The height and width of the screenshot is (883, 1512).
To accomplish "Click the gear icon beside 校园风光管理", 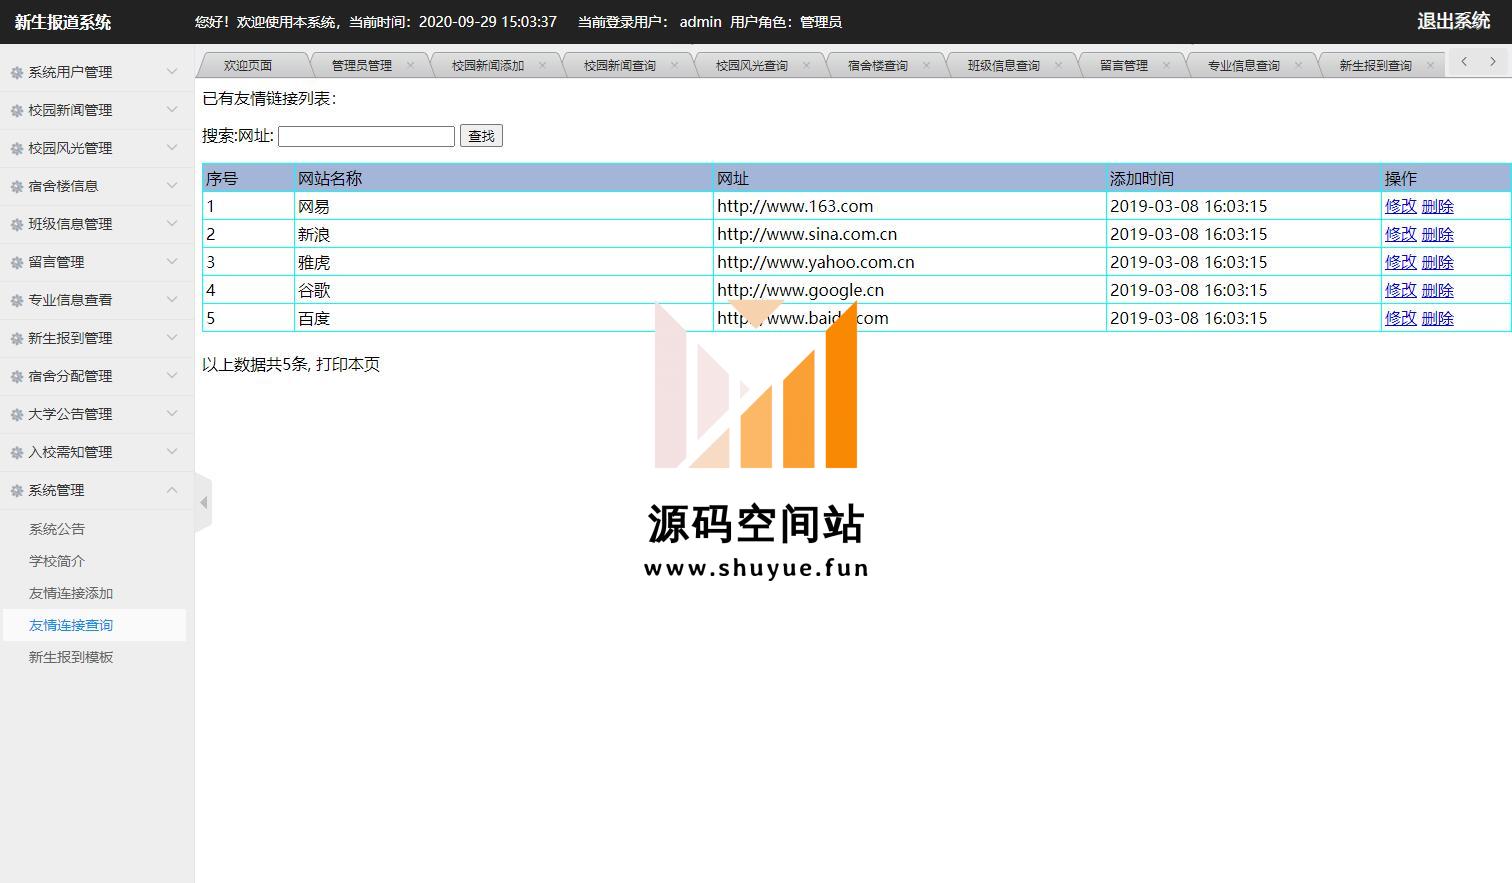I will click(x=17, y=148).
